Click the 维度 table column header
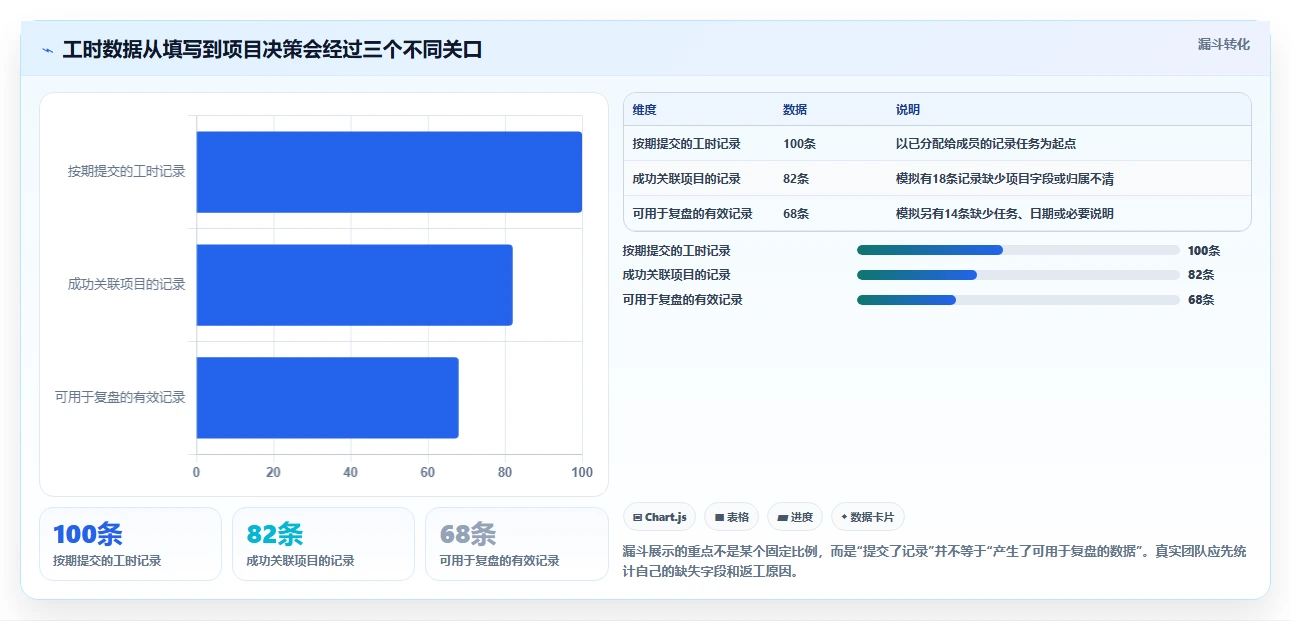 [x=645, y=110]
